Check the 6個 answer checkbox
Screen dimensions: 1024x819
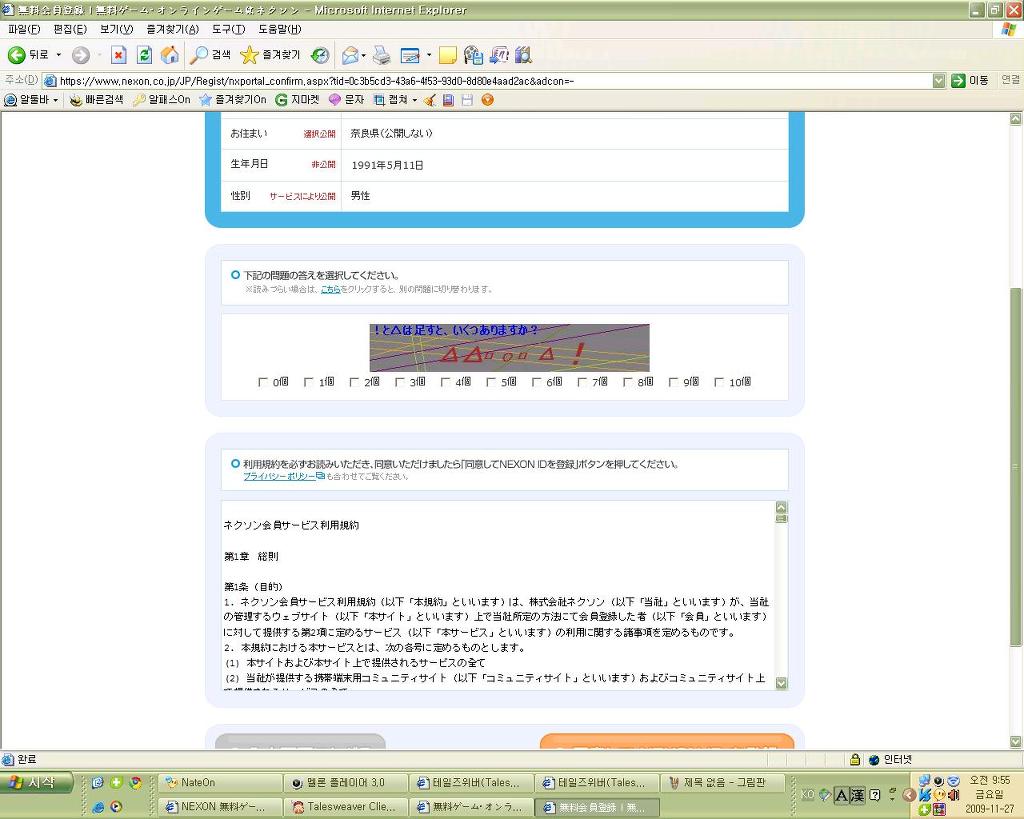tap(537, 382)
